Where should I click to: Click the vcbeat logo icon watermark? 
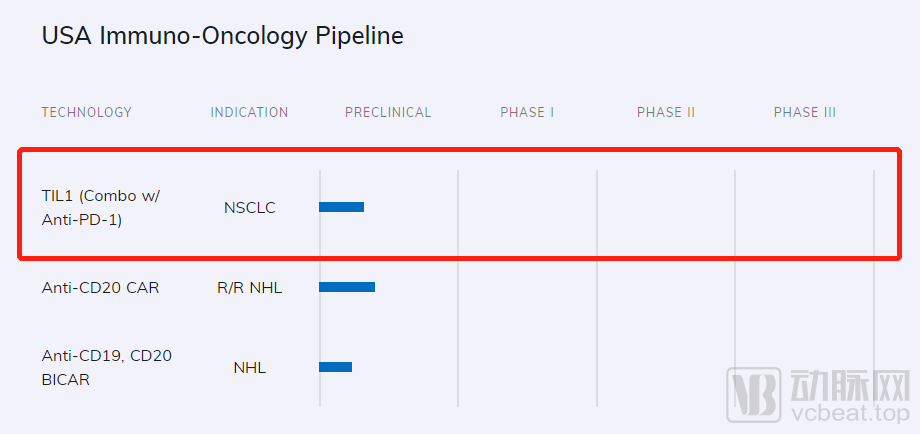[754, 391]
